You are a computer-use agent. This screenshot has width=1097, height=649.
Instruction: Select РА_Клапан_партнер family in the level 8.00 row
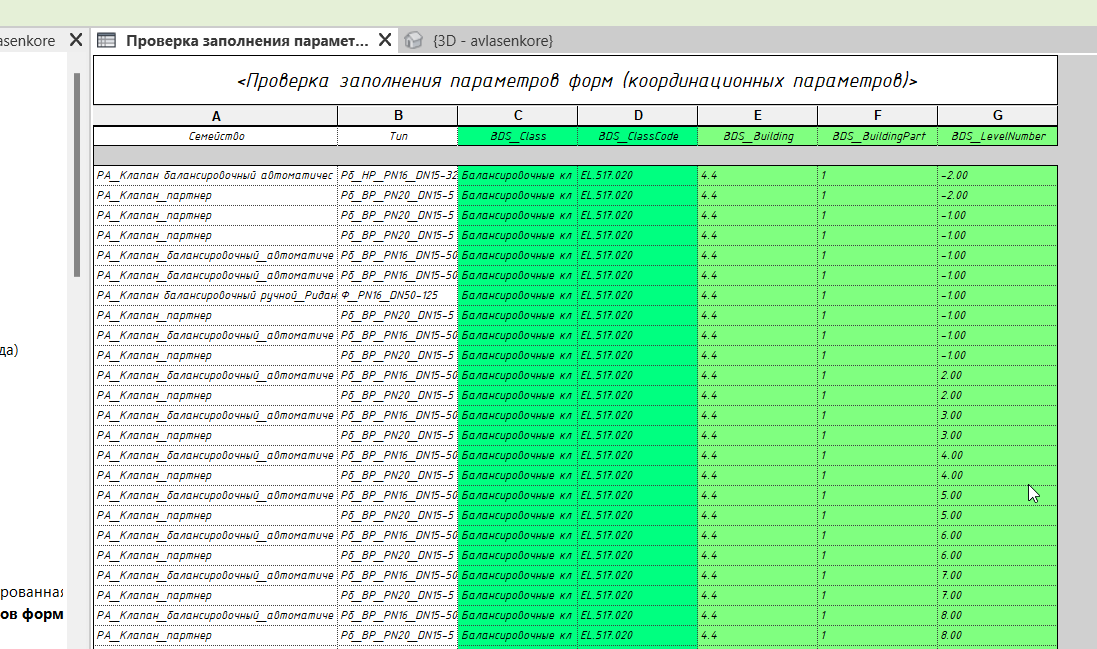coord(215,636)
